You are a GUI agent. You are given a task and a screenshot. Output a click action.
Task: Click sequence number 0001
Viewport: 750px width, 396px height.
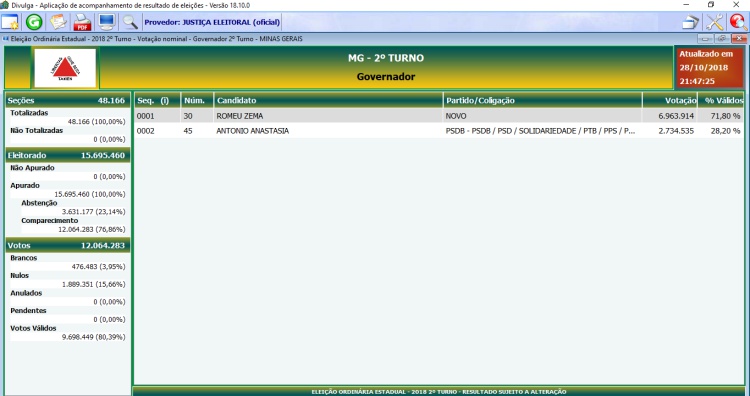pos(145,116)
